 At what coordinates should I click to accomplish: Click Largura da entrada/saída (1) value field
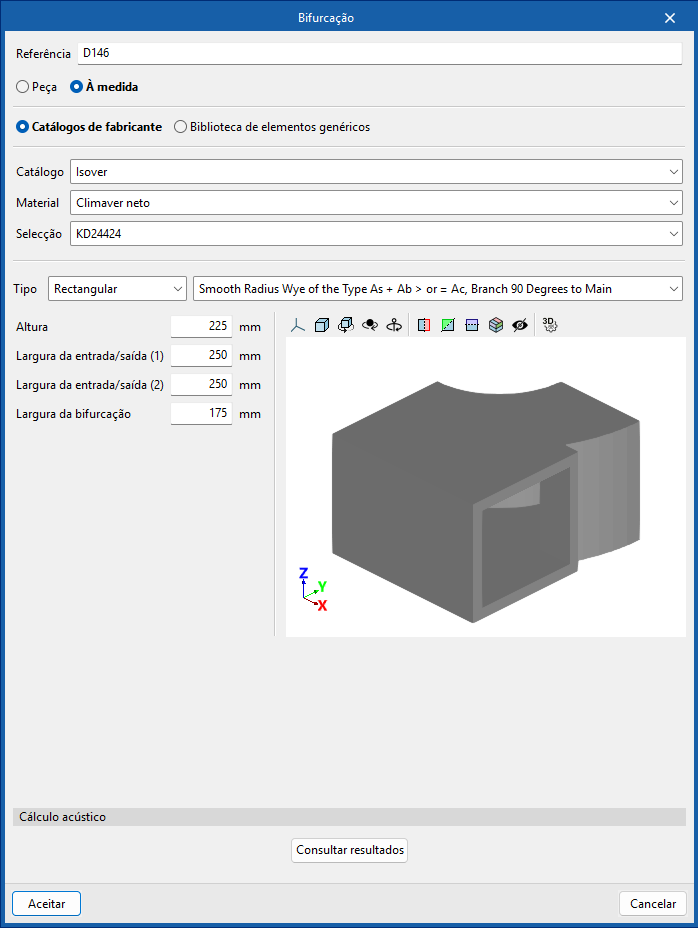[201, 355]
